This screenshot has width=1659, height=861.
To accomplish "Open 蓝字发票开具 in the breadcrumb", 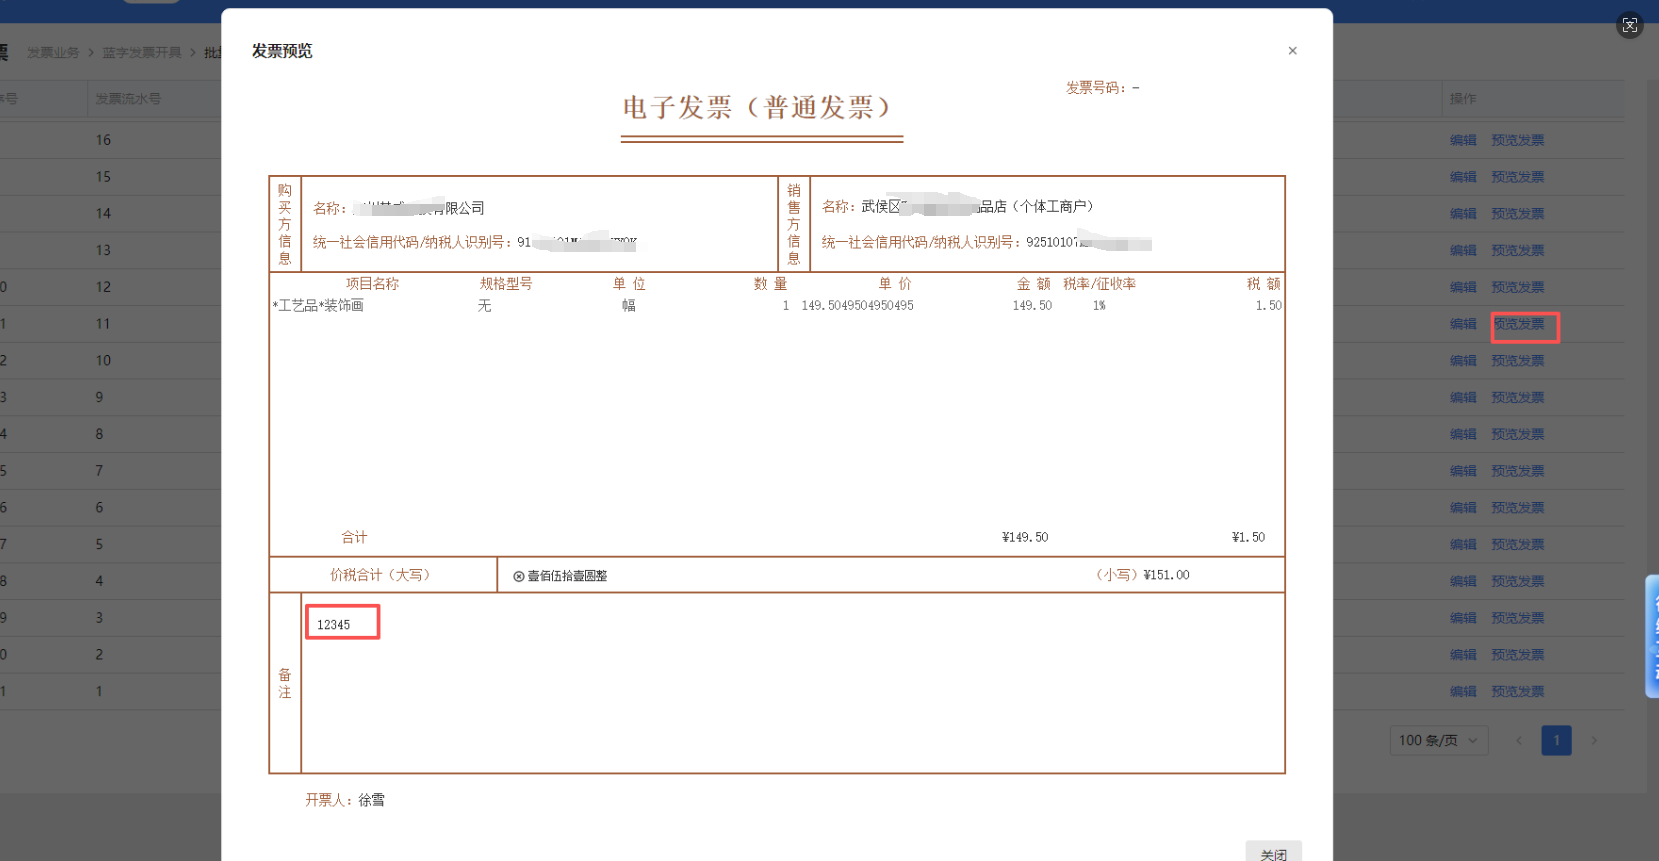I will [x=142, y=53].
